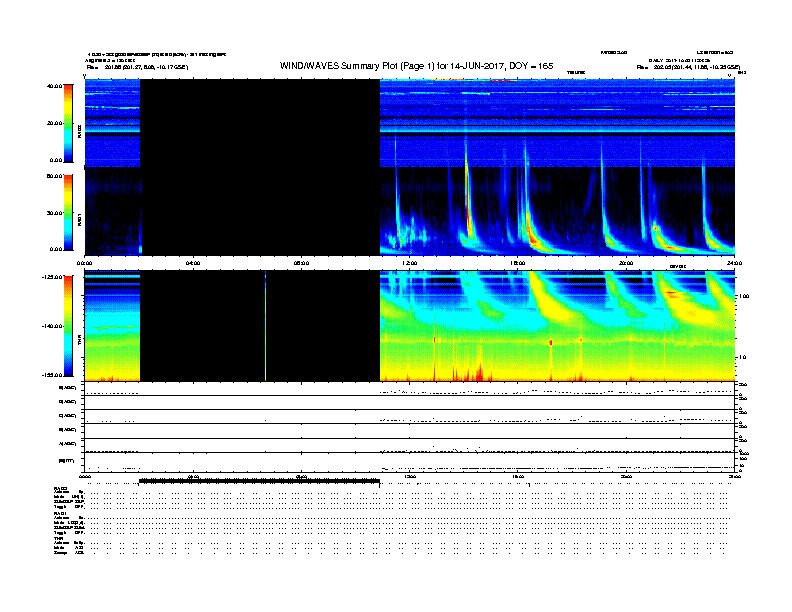The width and height of the screenshot is (792, 612).
Task: Click the 04:00 tick below the RAD1 spectrogram
Action: (193, 263)
